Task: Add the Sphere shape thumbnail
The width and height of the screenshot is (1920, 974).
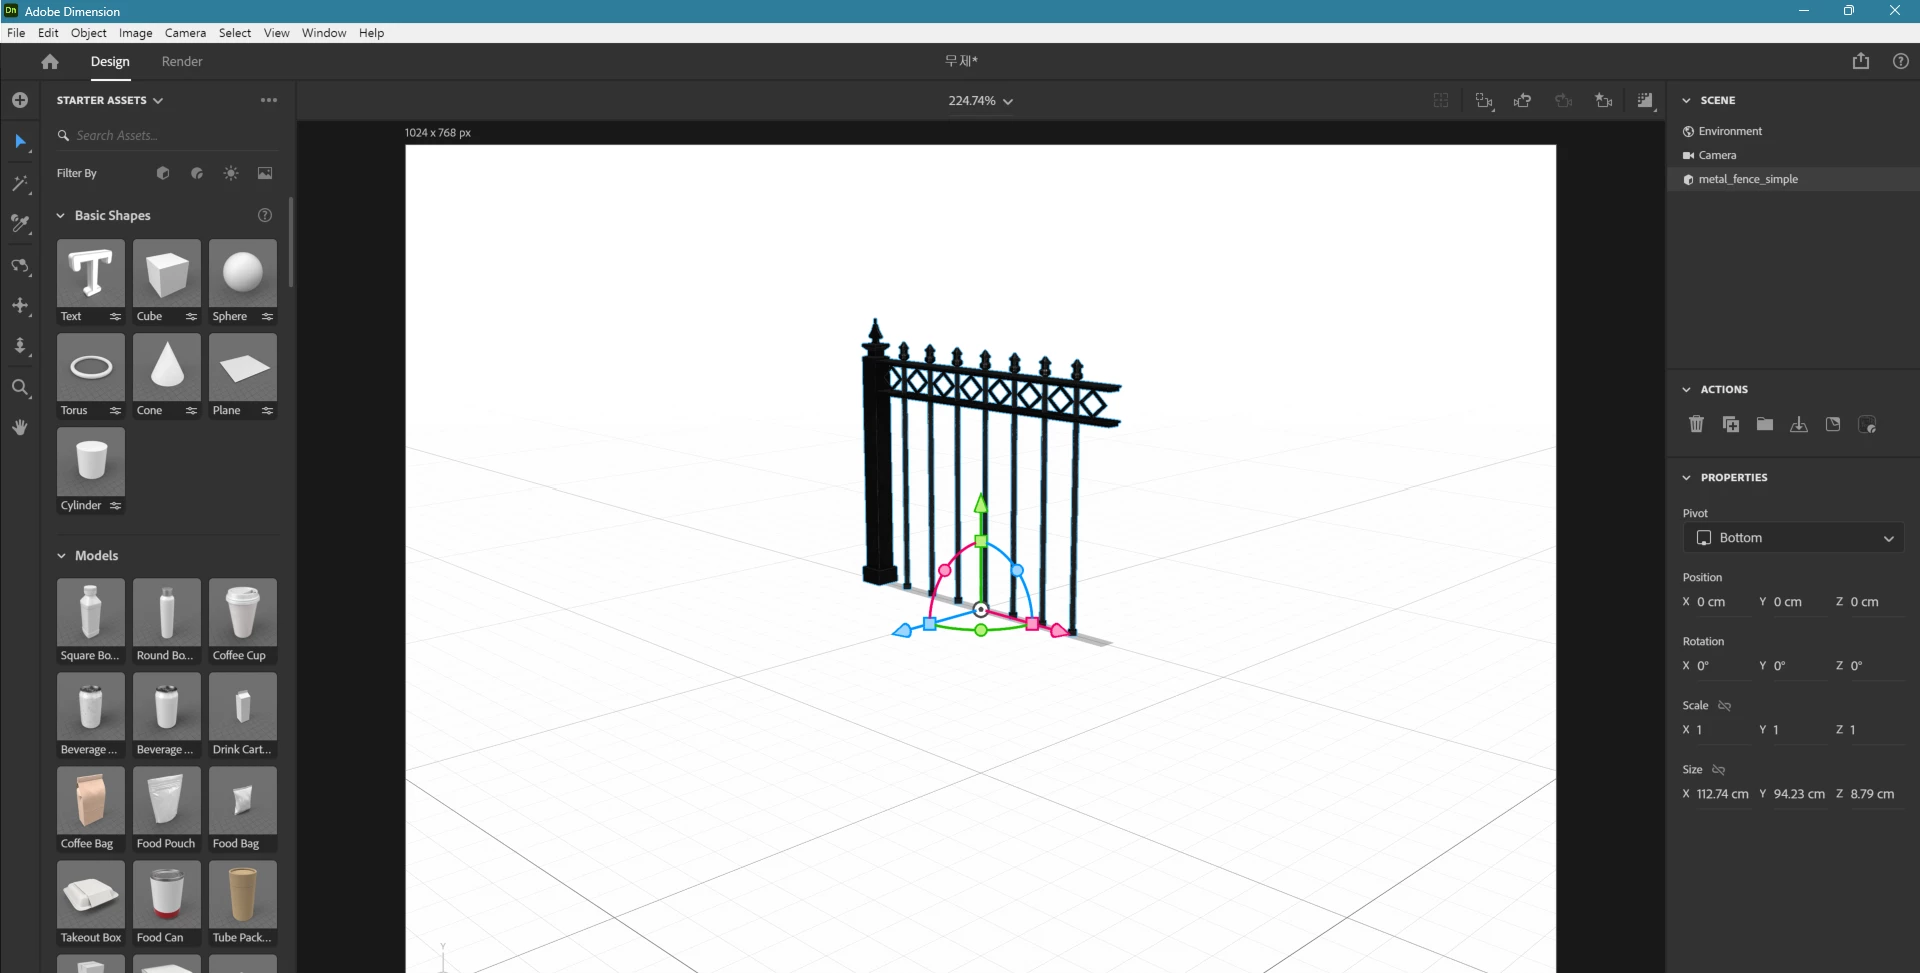Action: coord(243,273)
